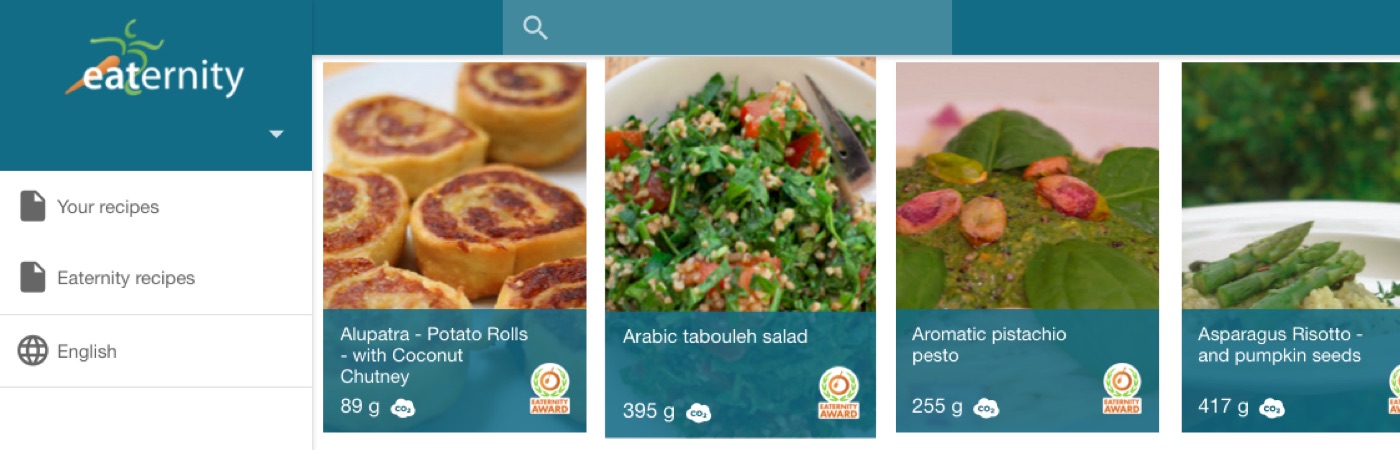Click the Your recipes document icon
The width and height of the screenshot is (1400, 450).
[x=33, y=207]
